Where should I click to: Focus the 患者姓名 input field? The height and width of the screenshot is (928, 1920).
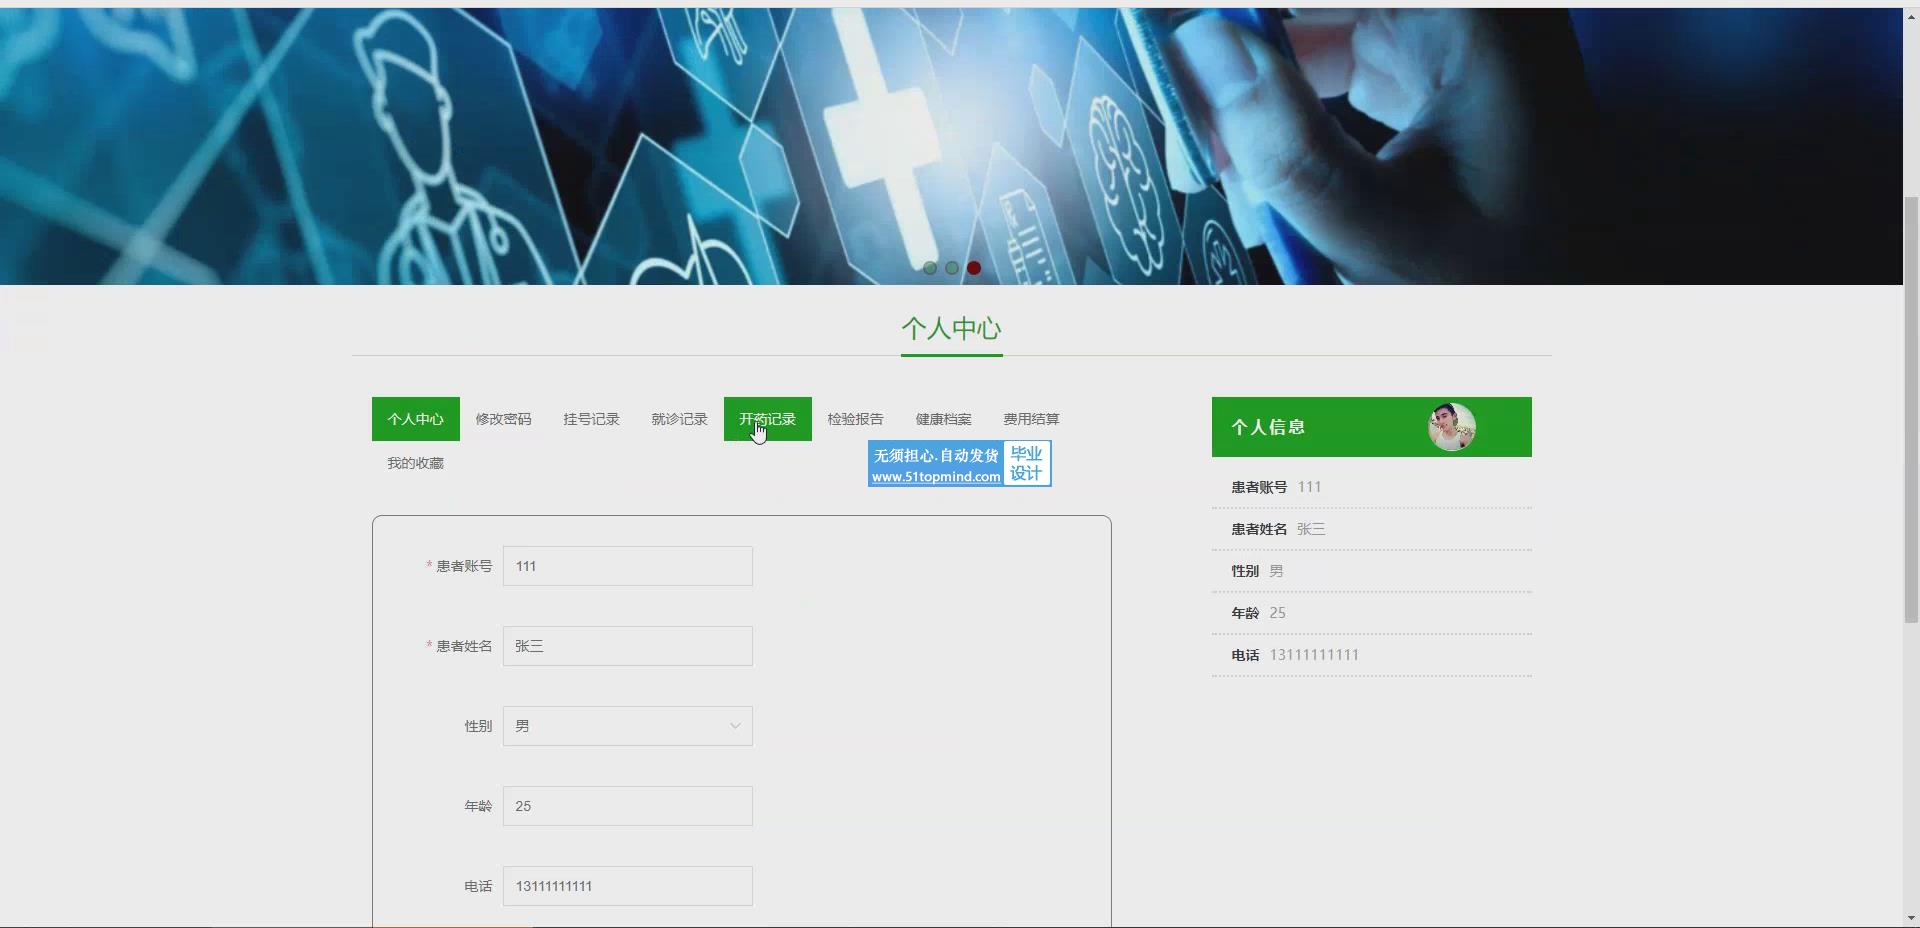point(628,646)
